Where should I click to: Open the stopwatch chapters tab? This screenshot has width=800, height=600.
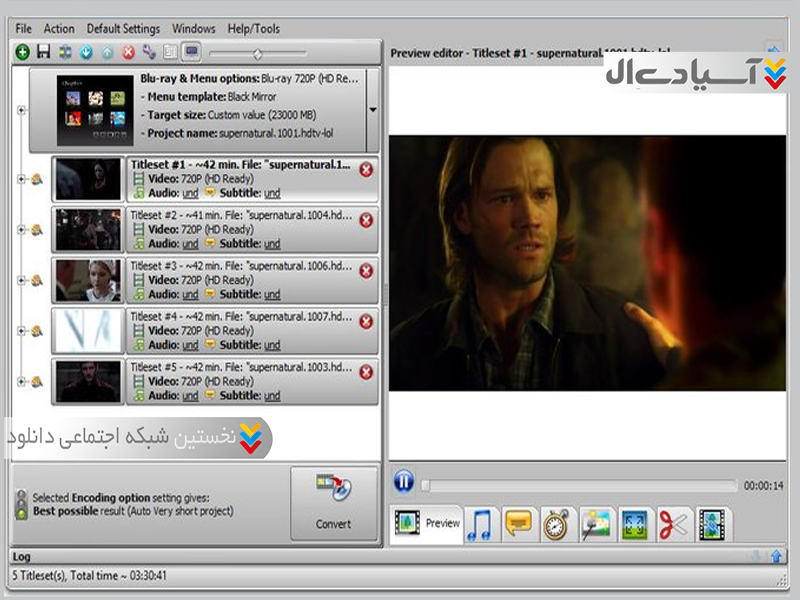click(555, 524)
